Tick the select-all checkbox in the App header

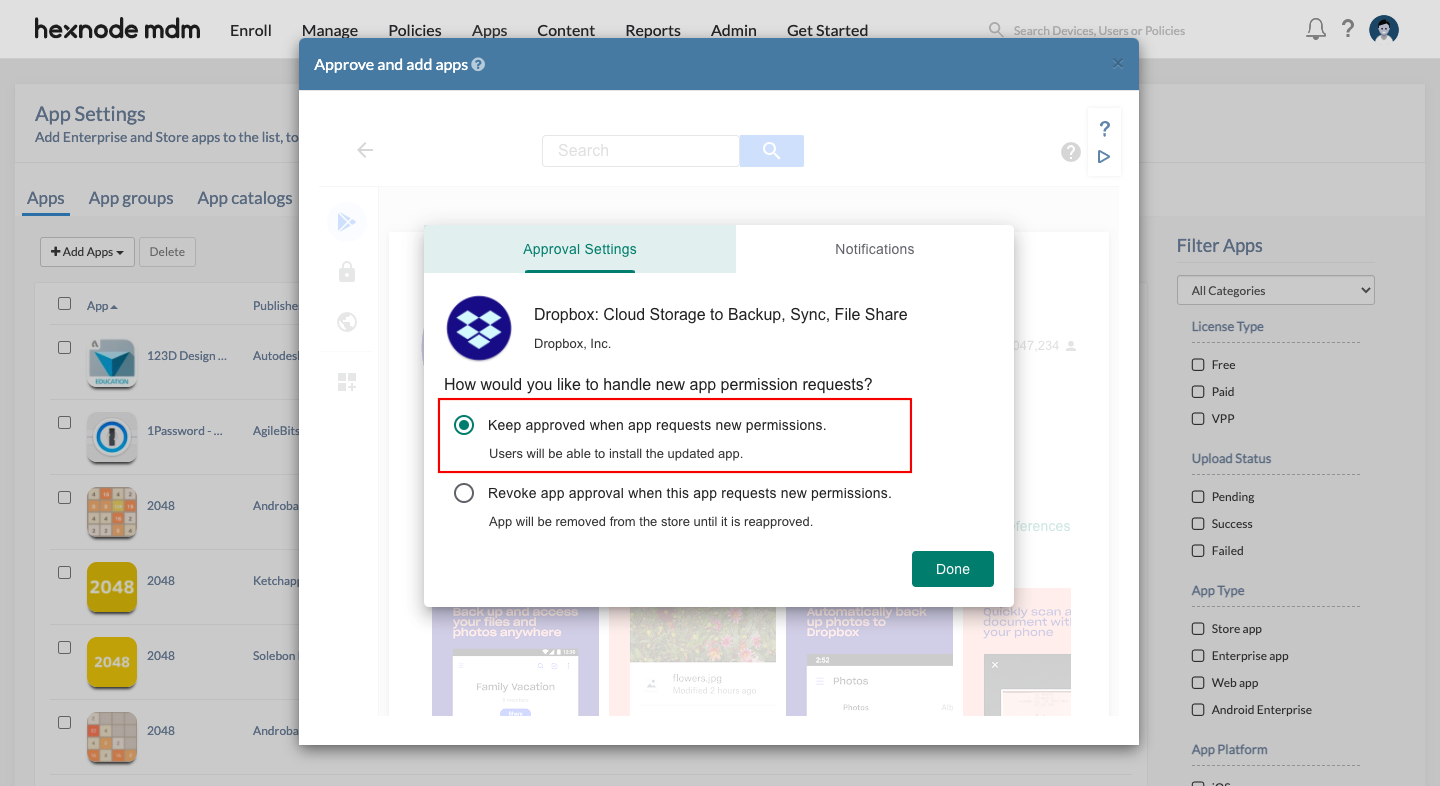[64, 304]
